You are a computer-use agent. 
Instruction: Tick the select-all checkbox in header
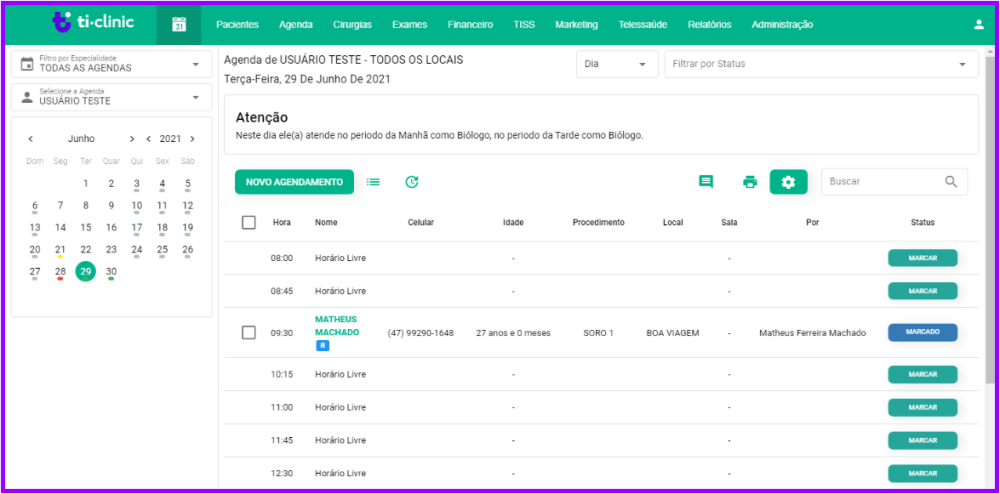(x=249, y=222)
